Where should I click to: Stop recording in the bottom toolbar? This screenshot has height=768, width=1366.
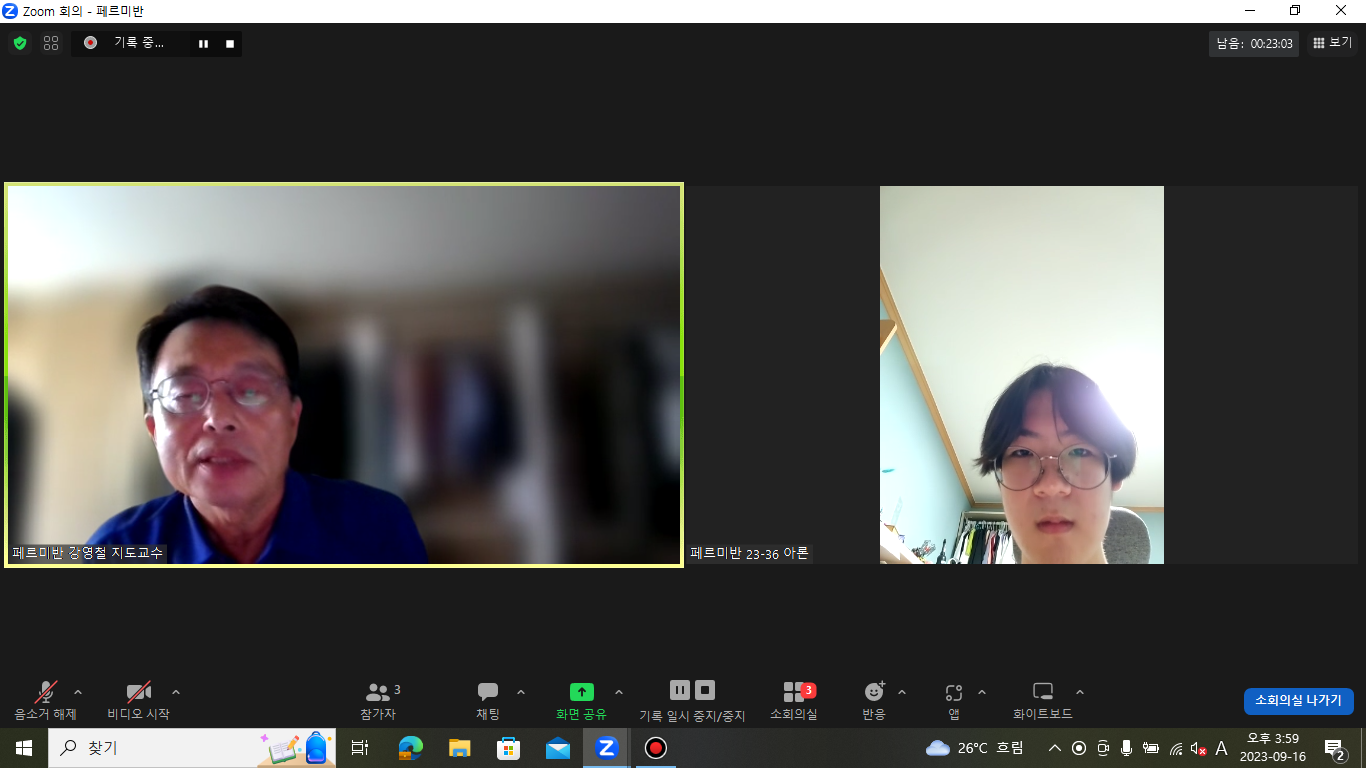(x=705, y=690)
